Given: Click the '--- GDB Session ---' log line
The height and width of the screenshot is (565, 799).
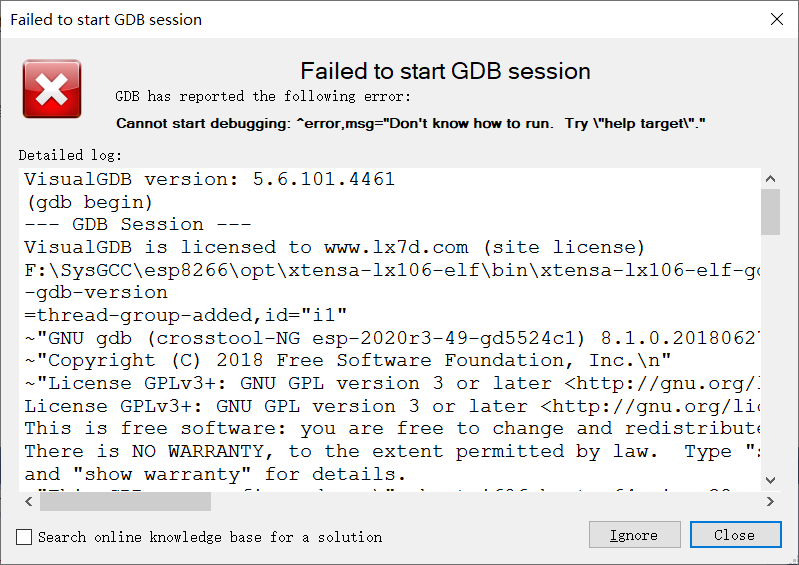Looking at the screenshot, I should [138, 224].
